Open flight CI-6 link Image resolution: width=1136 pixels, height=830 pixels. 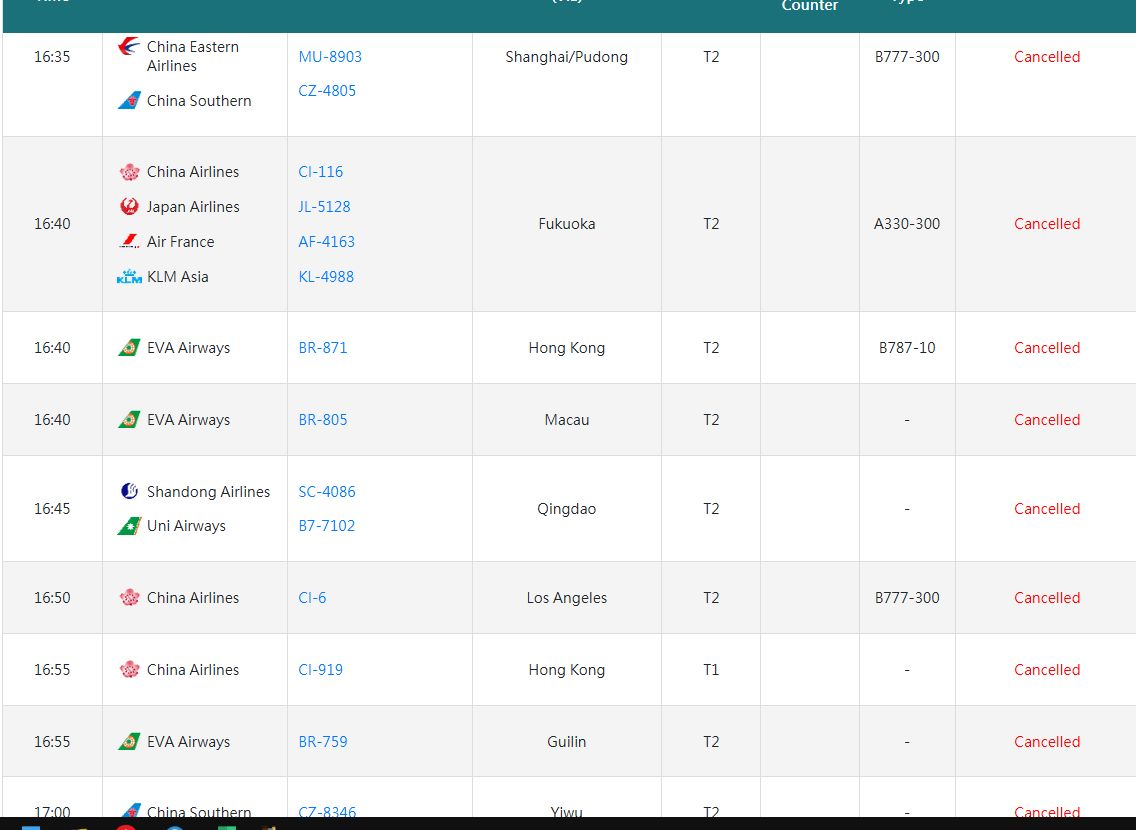[312, 598]
